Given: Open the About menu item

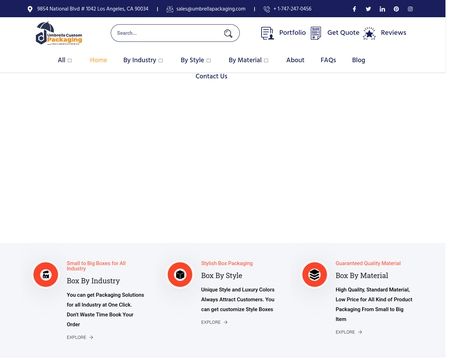Looking at the screenshot, I should (x=295, y=60).
